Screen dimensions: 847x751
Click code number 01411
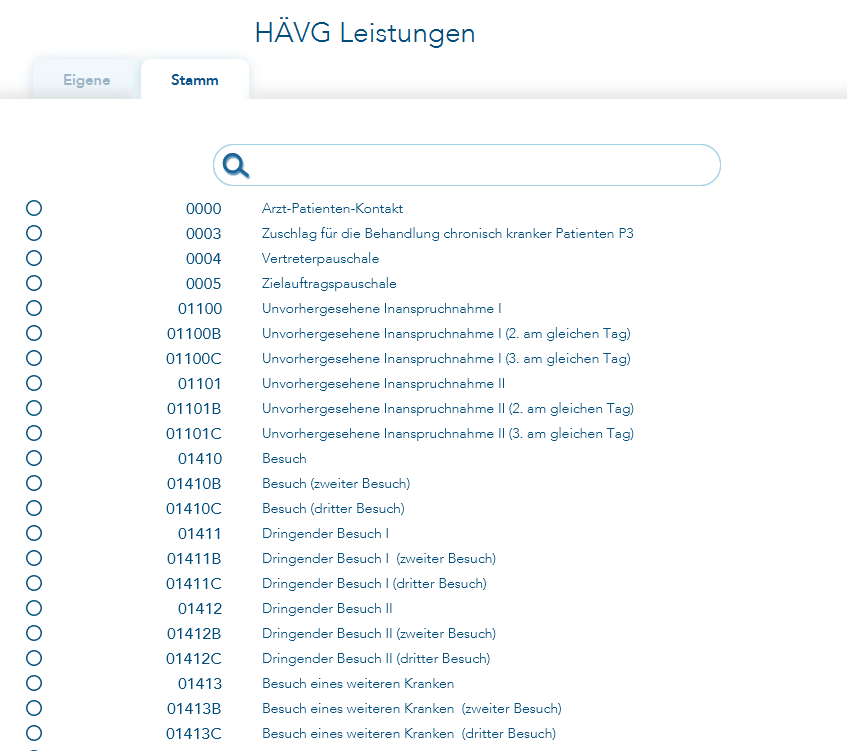tap(200, 534)
